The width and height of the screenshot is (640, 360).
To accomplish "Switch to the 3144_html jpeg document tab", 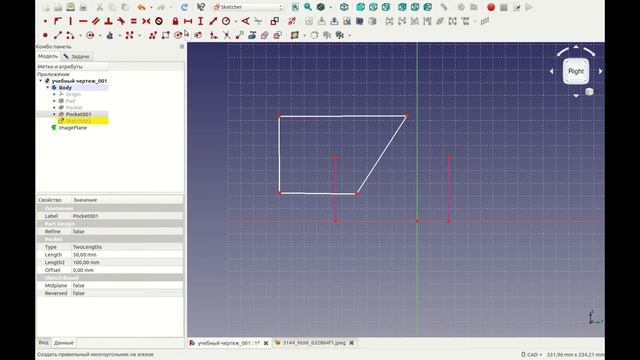I will tap(314, 343).
